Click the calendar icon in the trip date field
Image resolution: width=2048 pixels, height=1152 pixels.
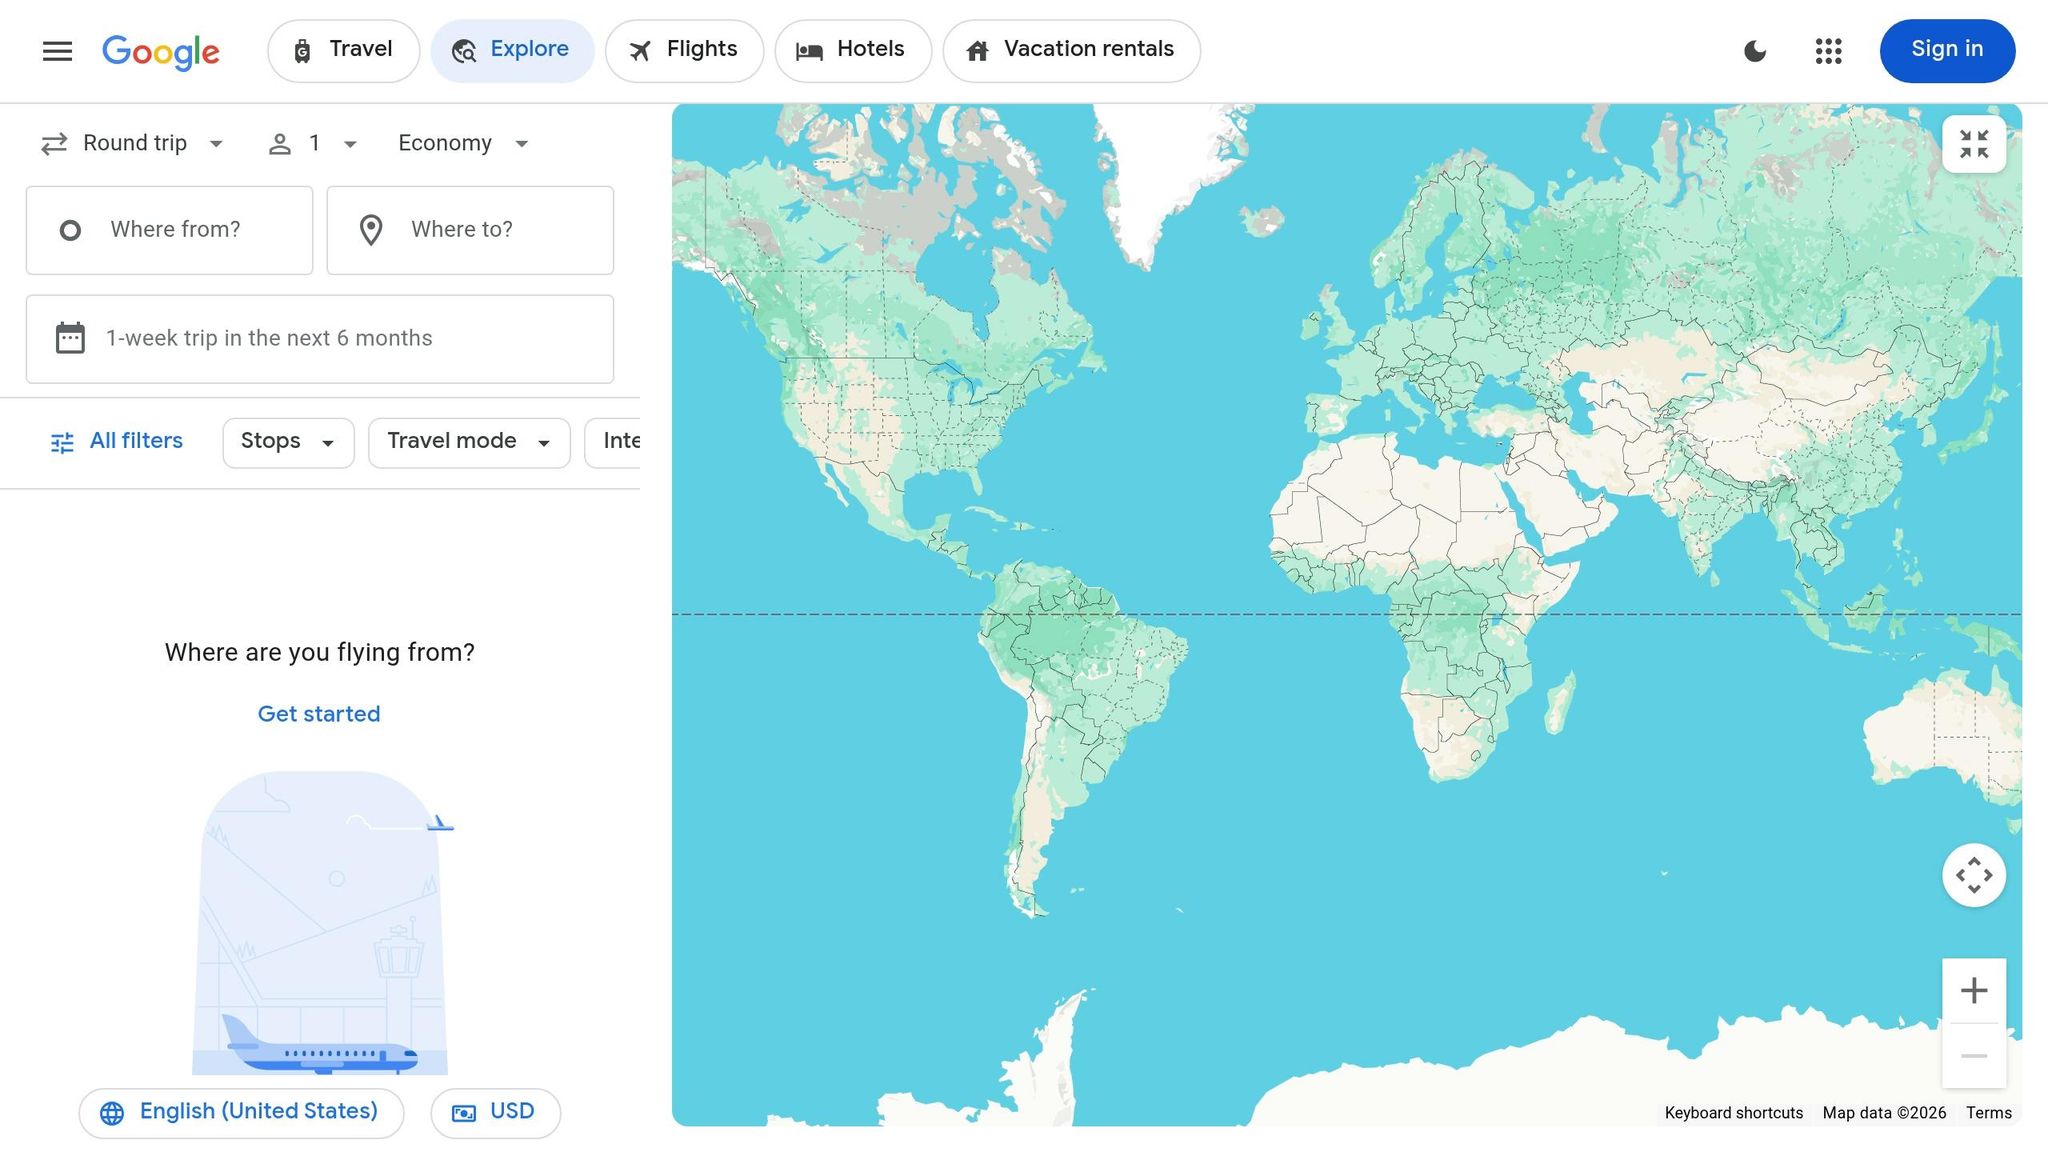tap(70, 338)
